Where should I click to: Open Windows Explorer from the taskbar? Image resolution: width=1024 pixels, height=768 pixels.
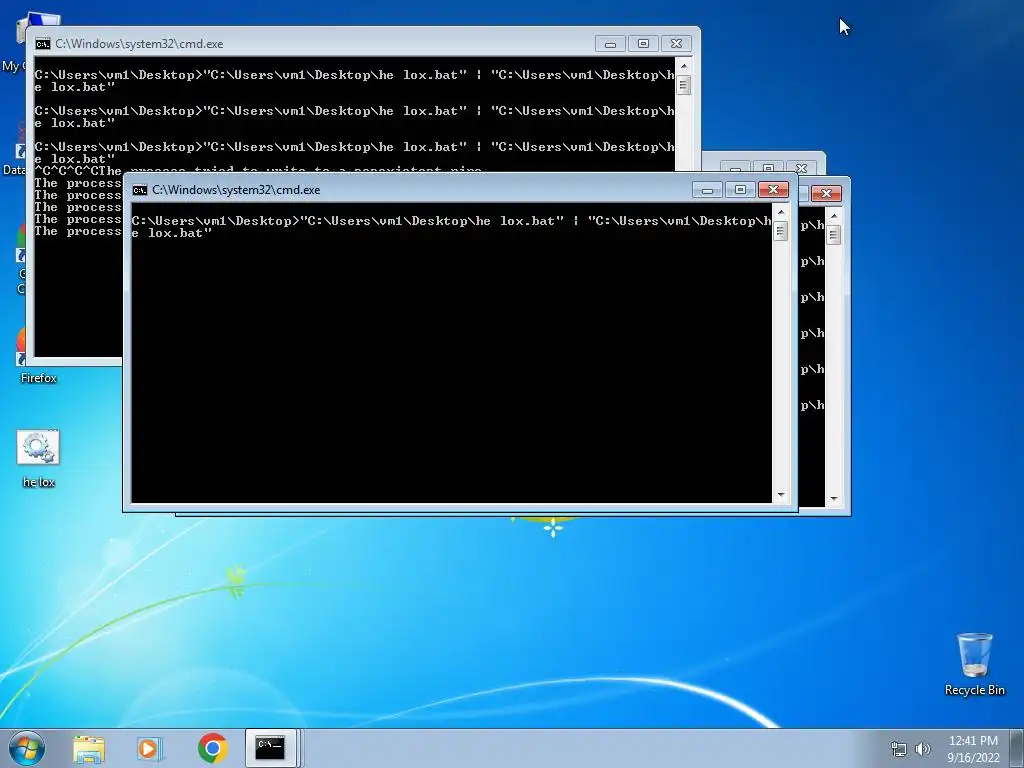click(89, 748)
